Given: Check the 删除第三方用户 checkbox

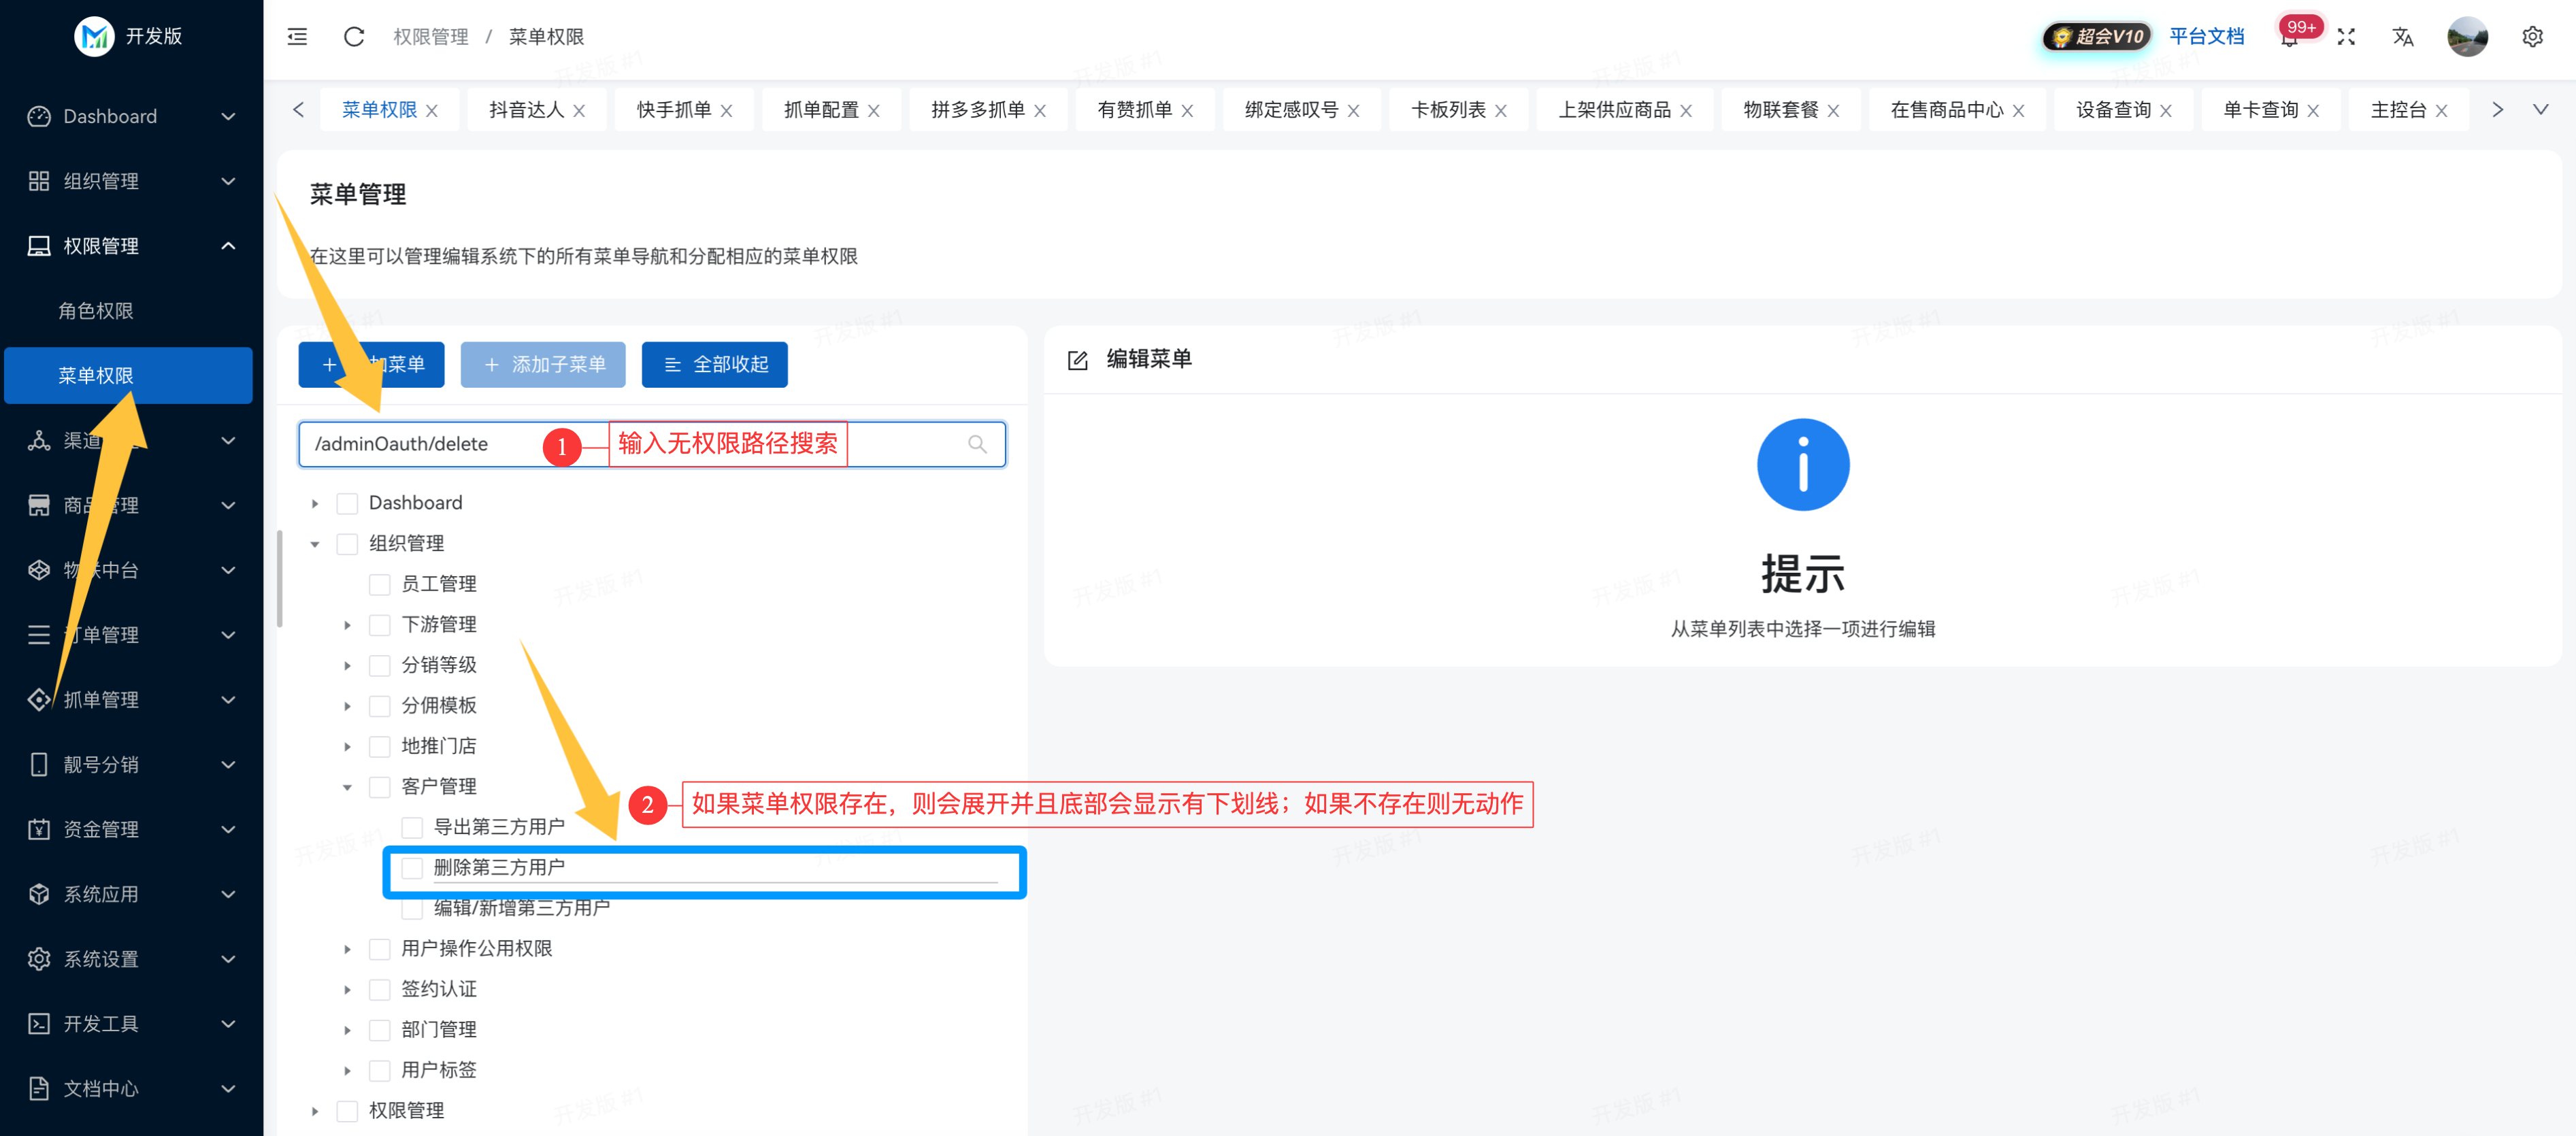Looking at the screenshot, I should (x=412, y=867).
